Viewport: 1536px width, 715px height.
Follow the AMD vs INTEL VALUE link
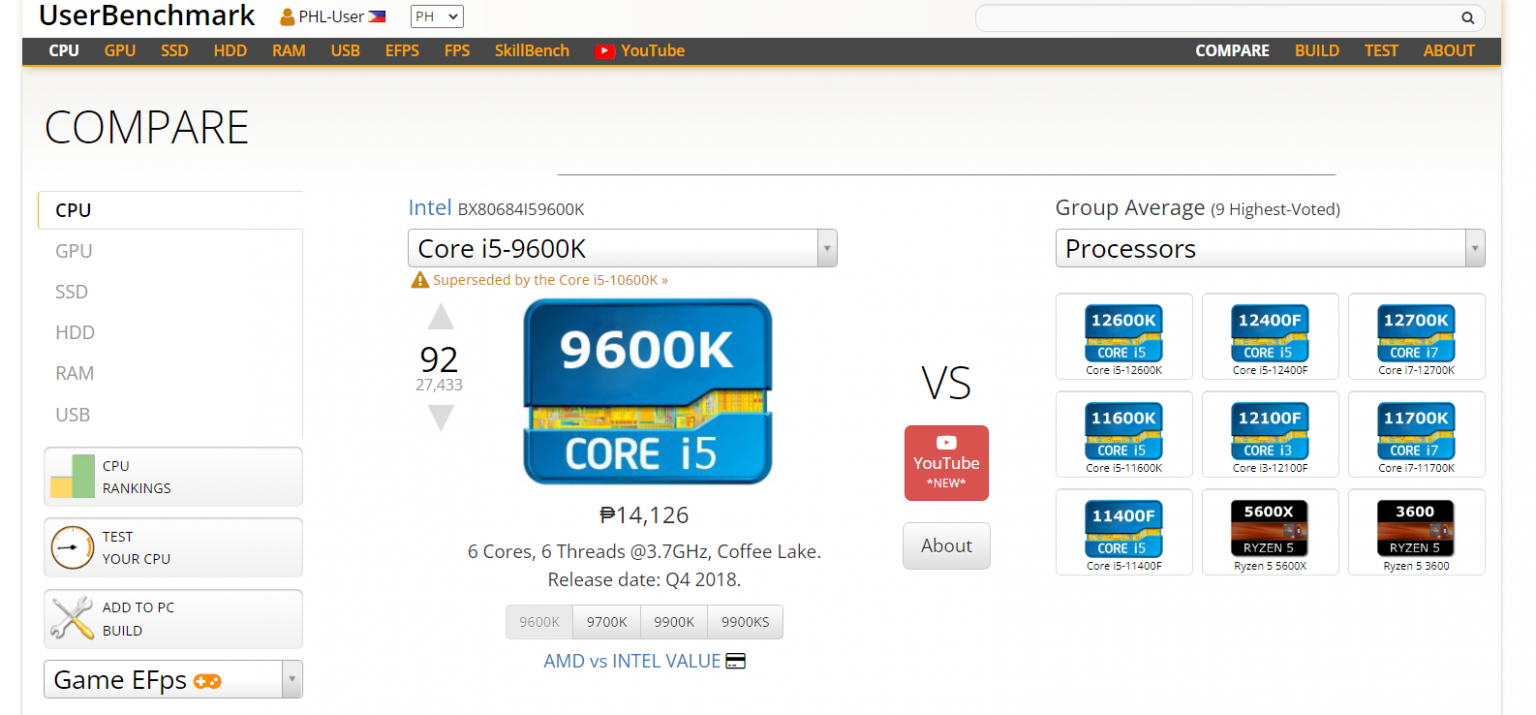click(x=632, y=661)
